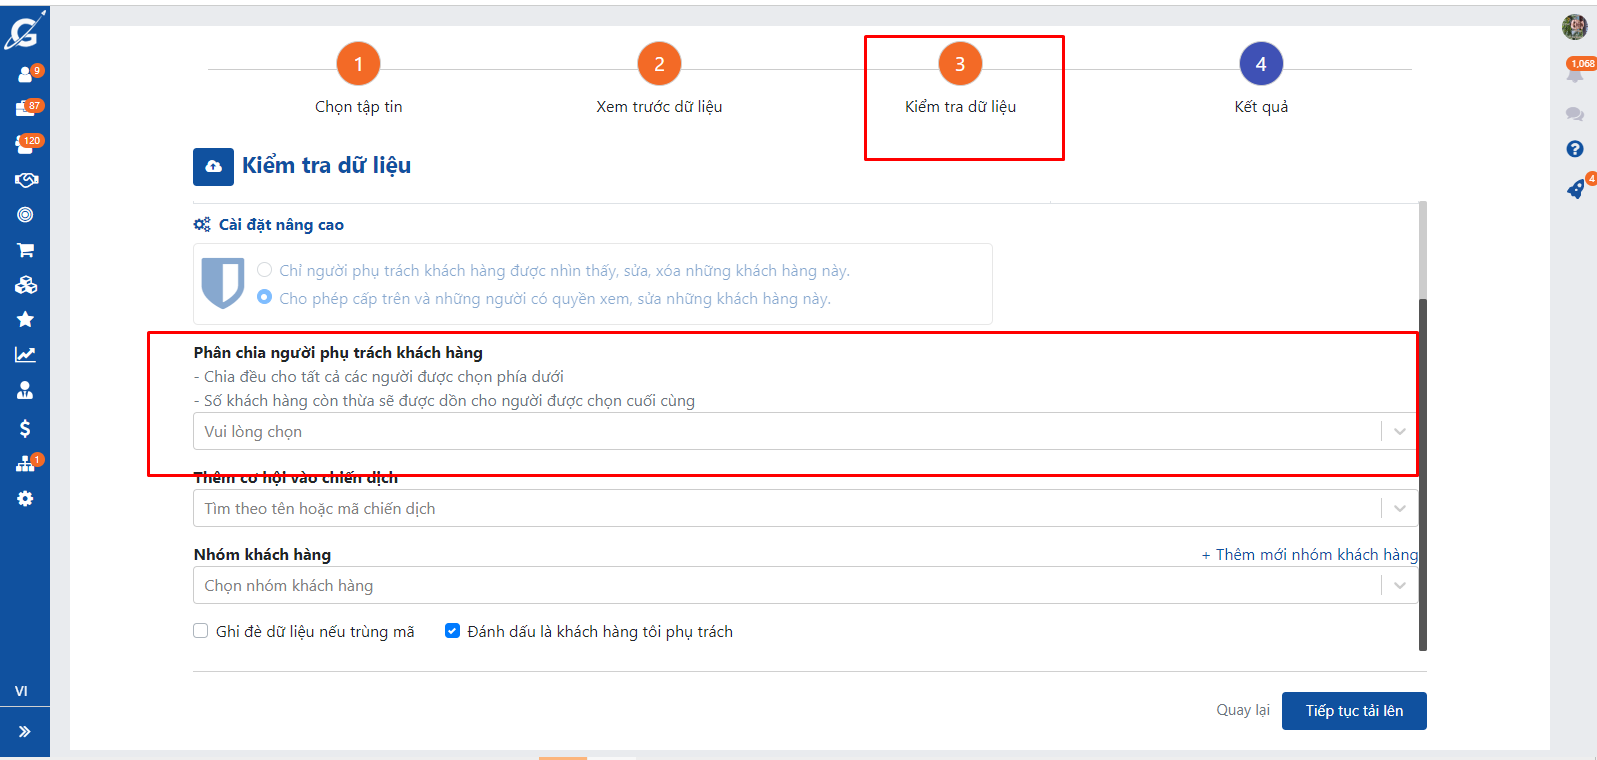Screen dimensions: 1597x760
Task: Open the star favorites icon in sidebar
Action: pyautogui.click(x=25, y=319)
